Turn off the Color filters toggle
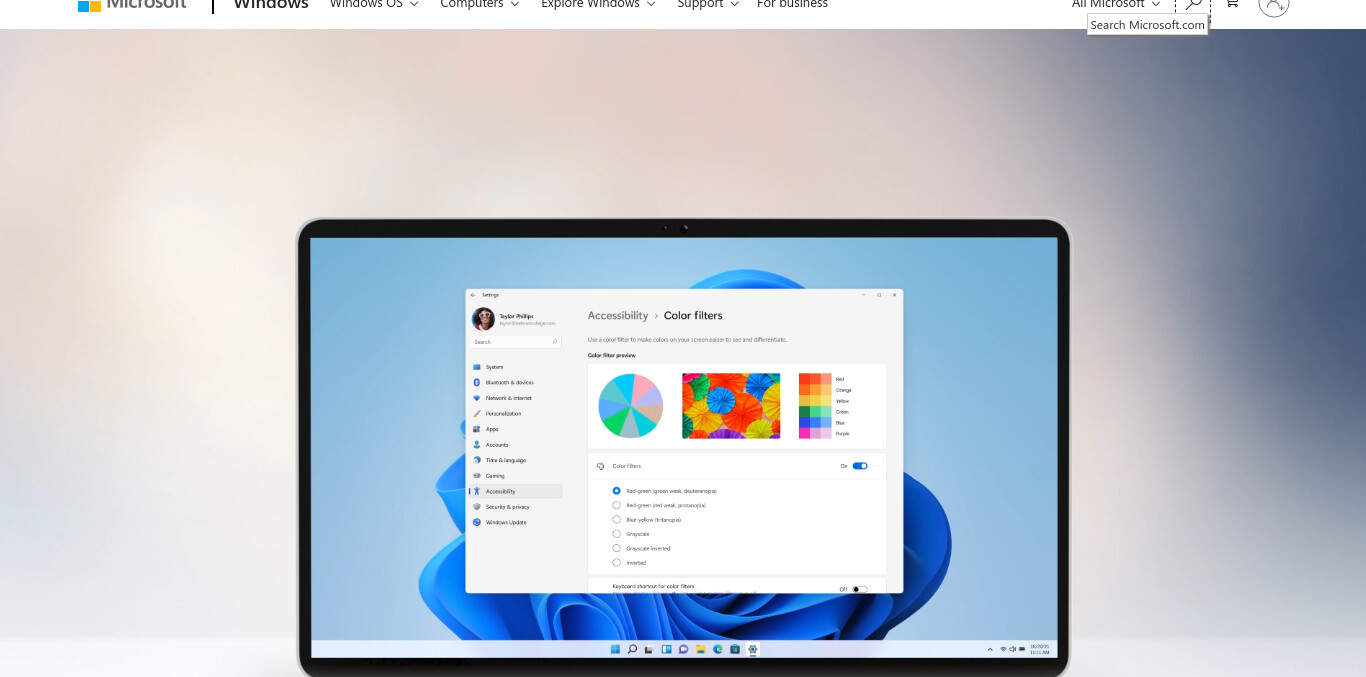The height and width of the screenshot is (677, 1366). (x=860, y=466)
